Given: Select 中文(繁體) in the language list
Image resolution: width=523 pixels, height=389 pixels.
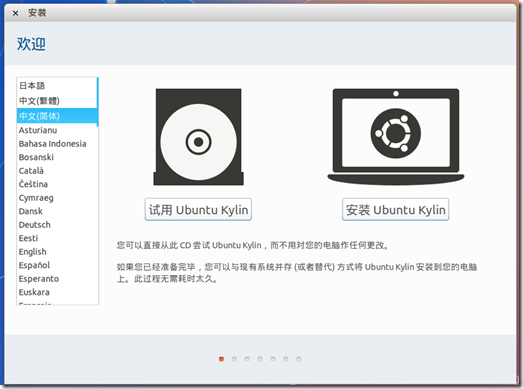Looking at the screenshot, I should pyautogui.click(x=57, y=101).
